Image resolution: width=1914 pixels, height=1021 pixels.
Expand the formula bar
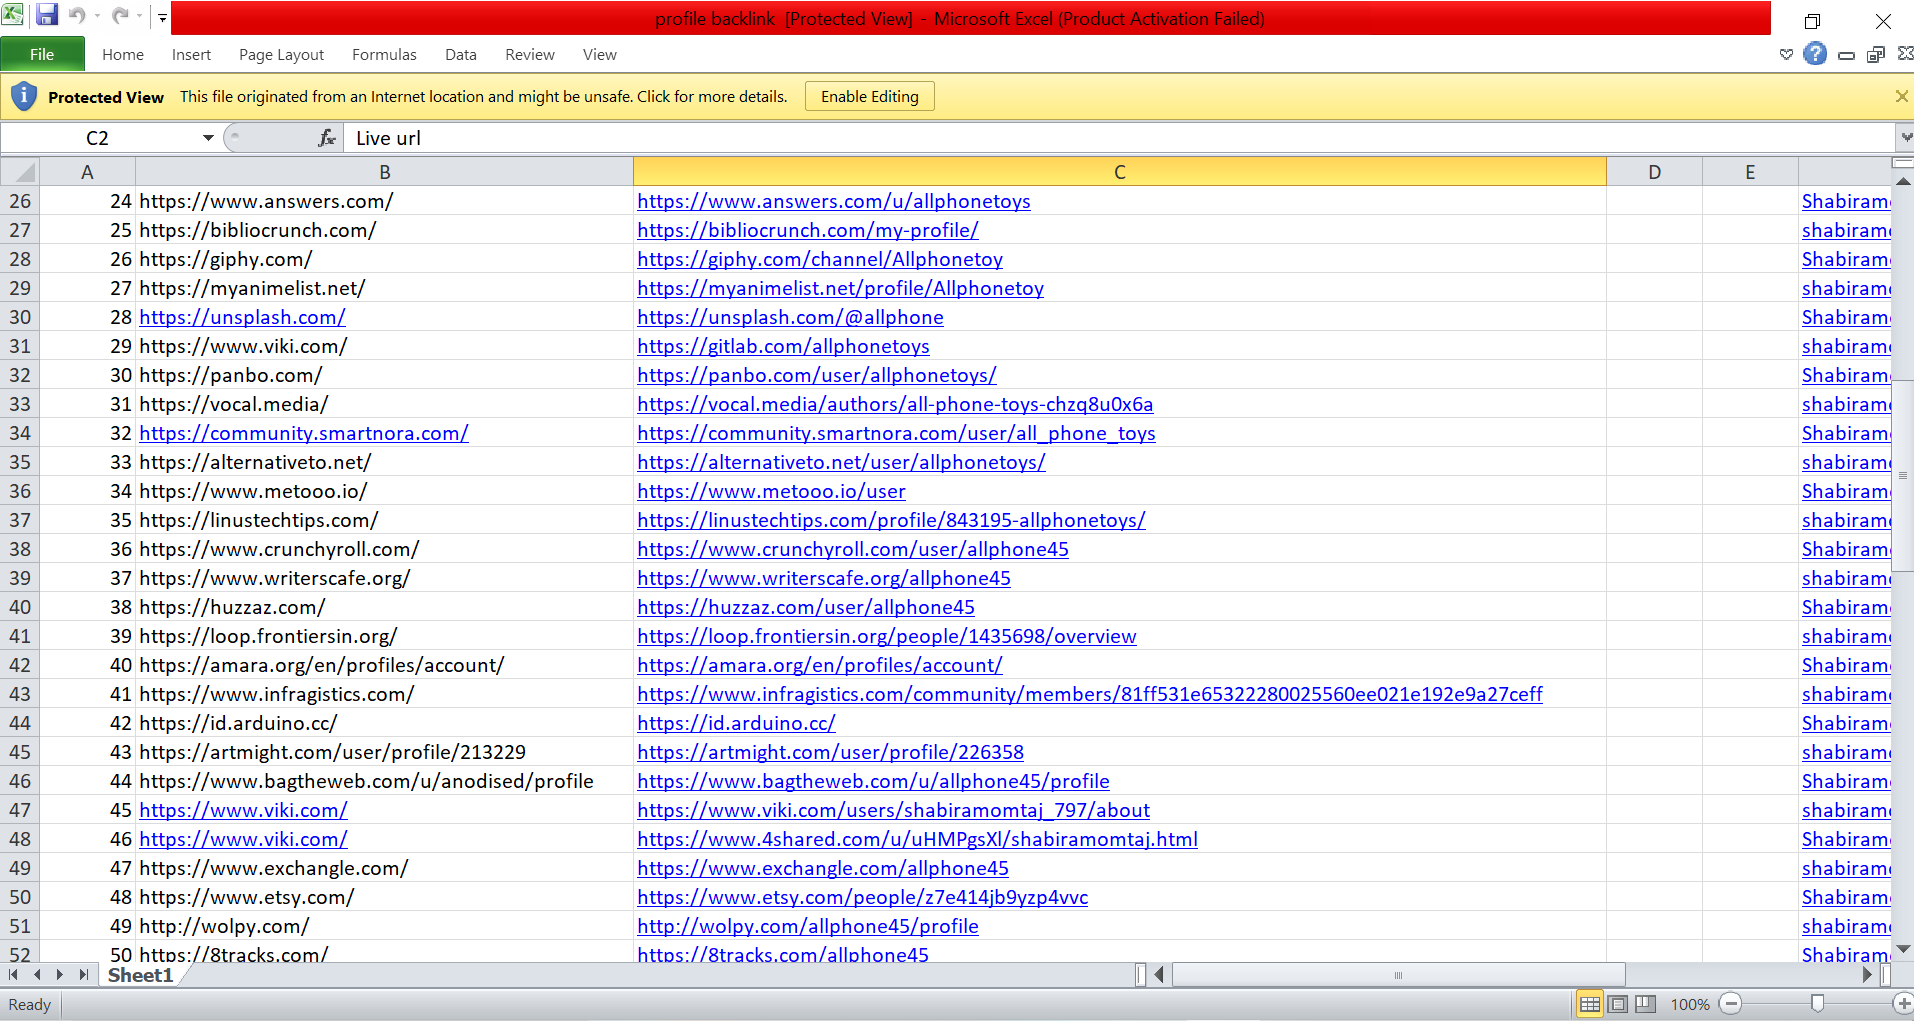(1905, 138)
